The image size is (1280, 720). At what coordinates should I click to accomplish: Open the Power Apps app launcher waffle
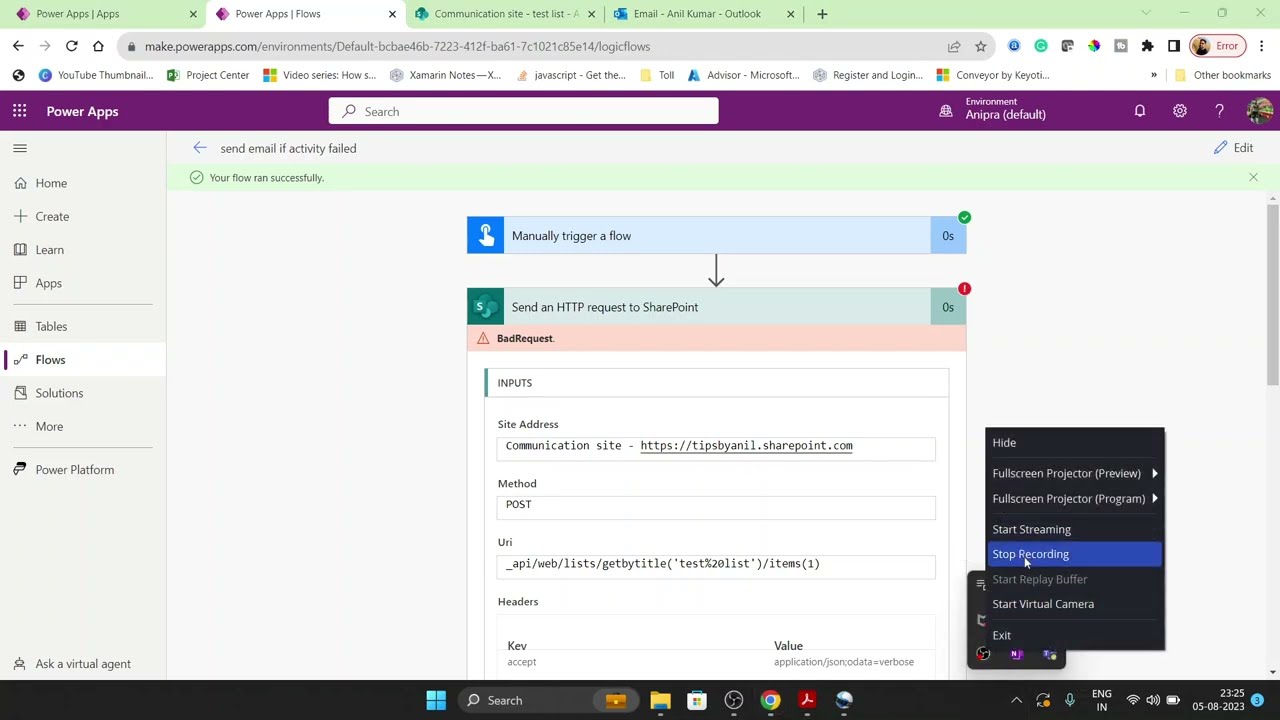[x=19, y=111]
